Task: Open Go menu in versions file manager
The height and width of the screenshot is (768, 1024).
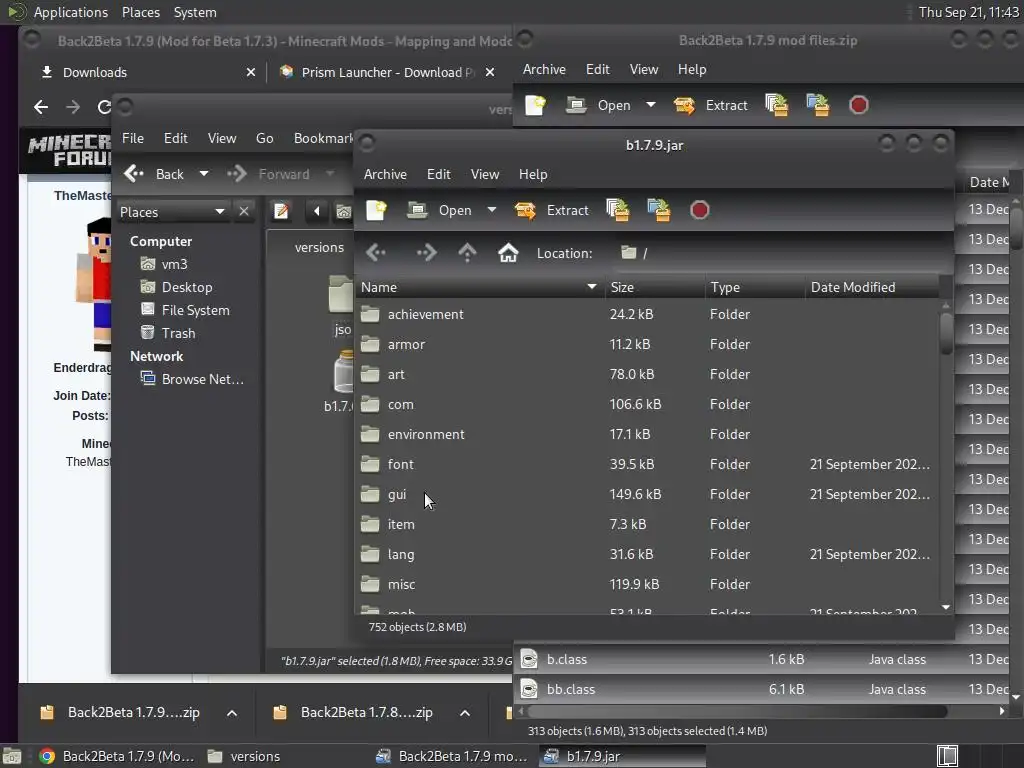Action: (x=264, y=138)
